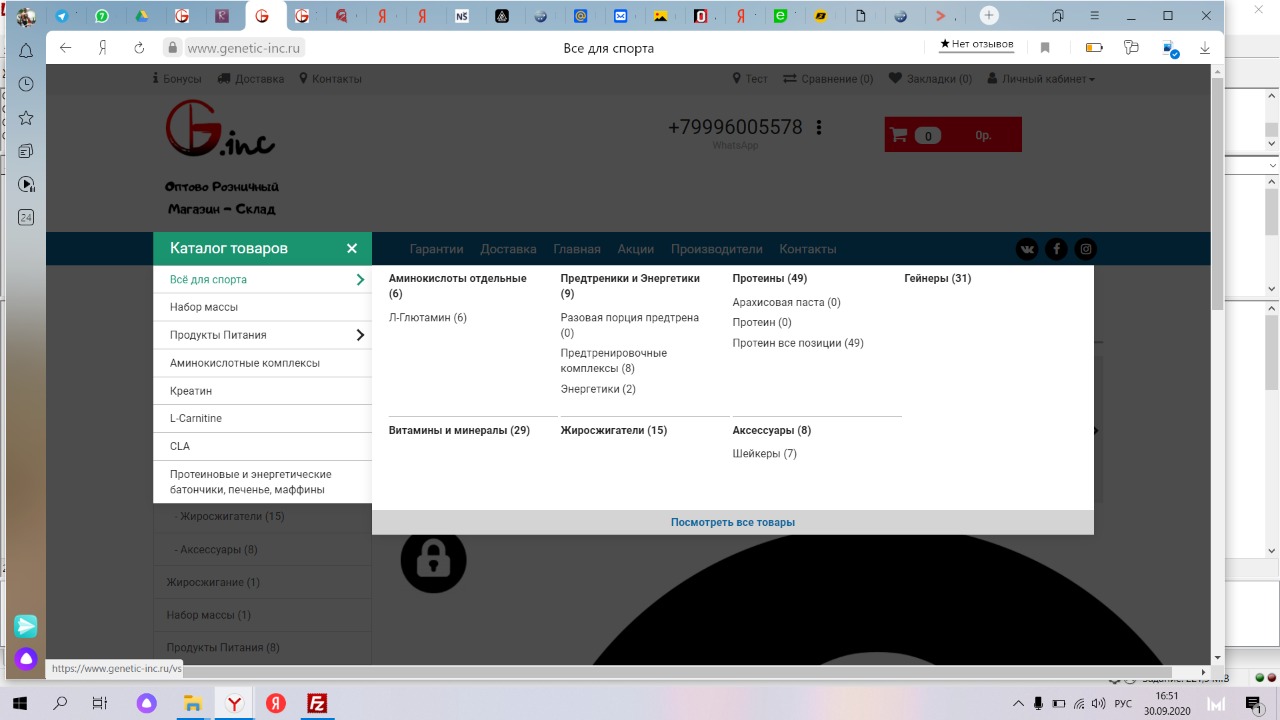The image size is (1280, 720).
Task: Open Windows notification center icon
Action: [1253, 704]
